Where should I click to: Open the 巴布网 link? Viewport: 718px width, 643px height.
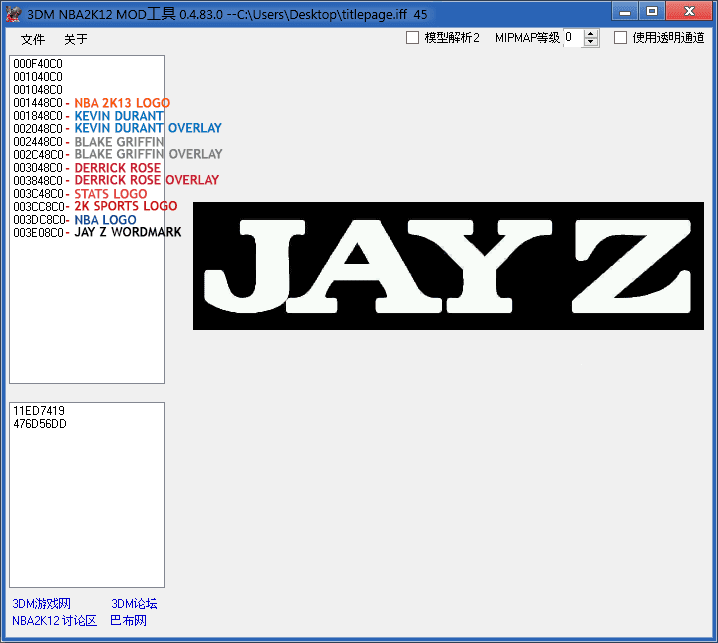[x=128, y=621]
